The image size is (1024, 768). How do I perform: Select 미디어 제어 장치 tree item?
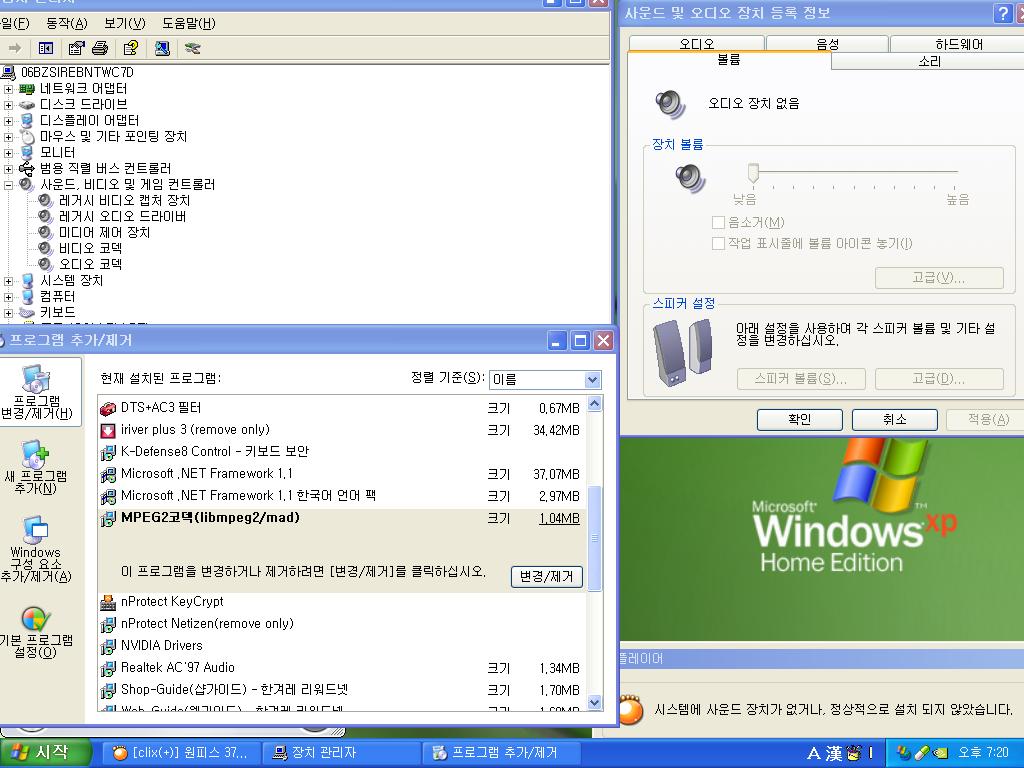[x=104, y=232]
